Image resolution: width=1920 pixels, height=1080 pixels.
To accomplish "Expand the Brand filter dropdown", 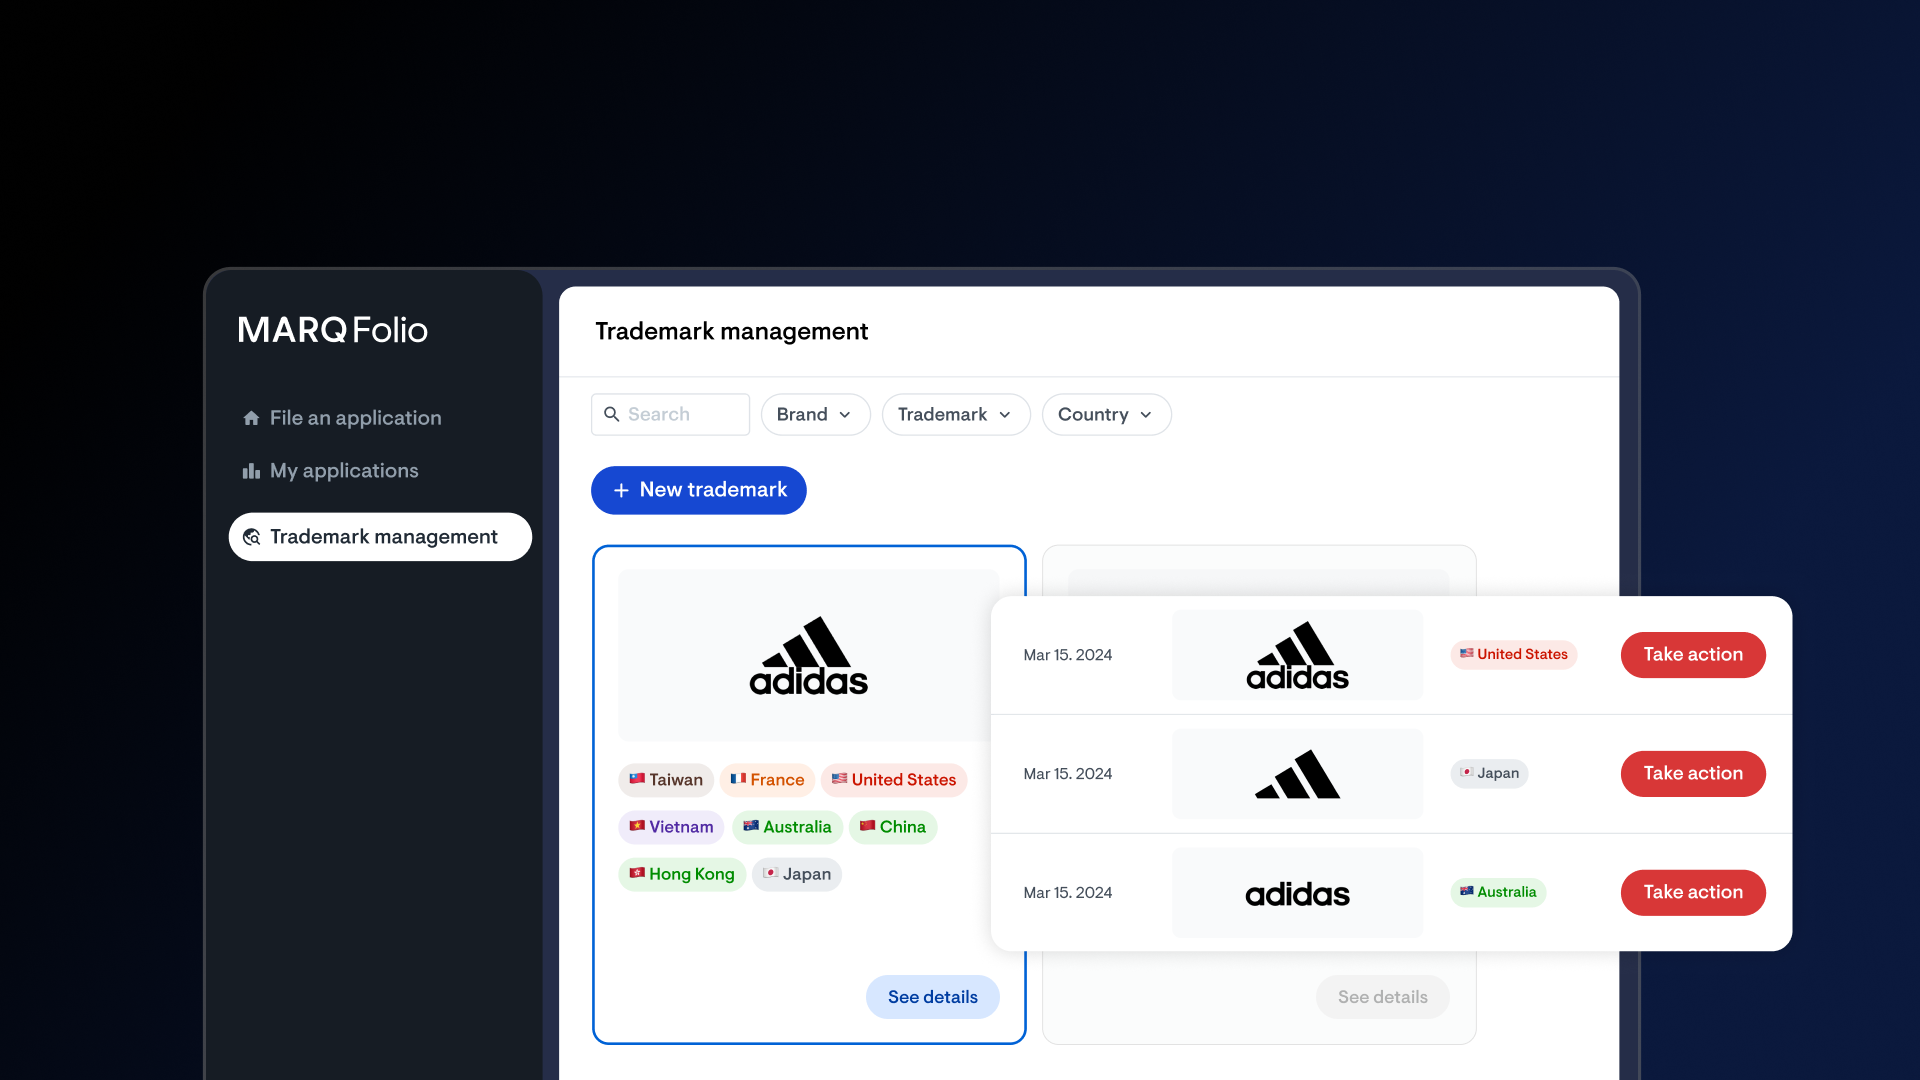I will (814, 414).
